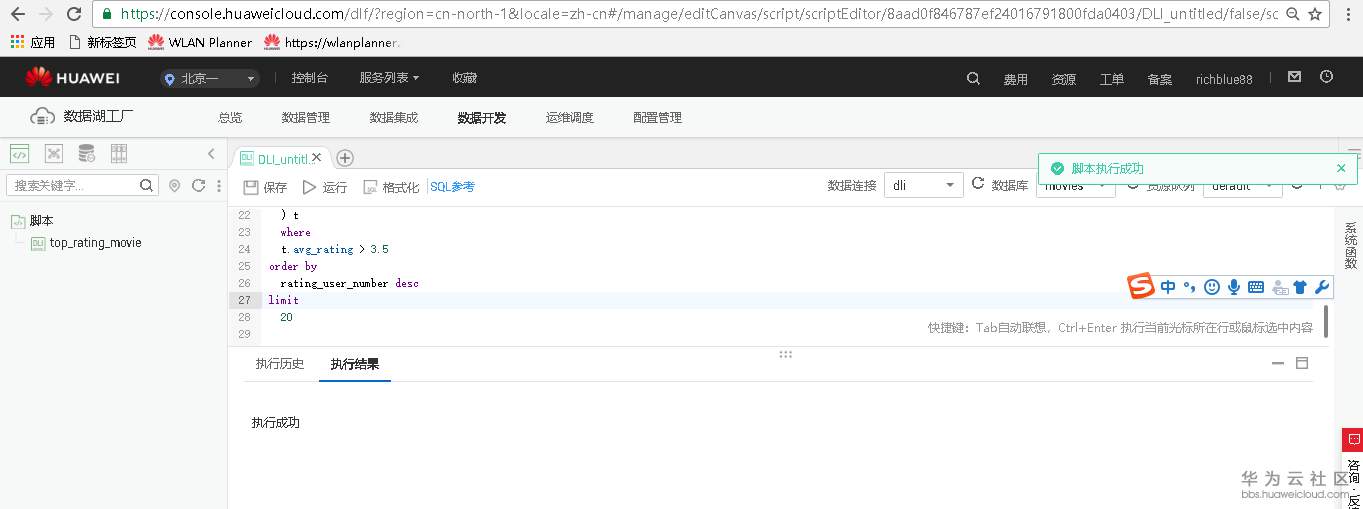The image size is (1363, 509).
Task: Format the SQL with 格式化
Action: pos(391,187)
